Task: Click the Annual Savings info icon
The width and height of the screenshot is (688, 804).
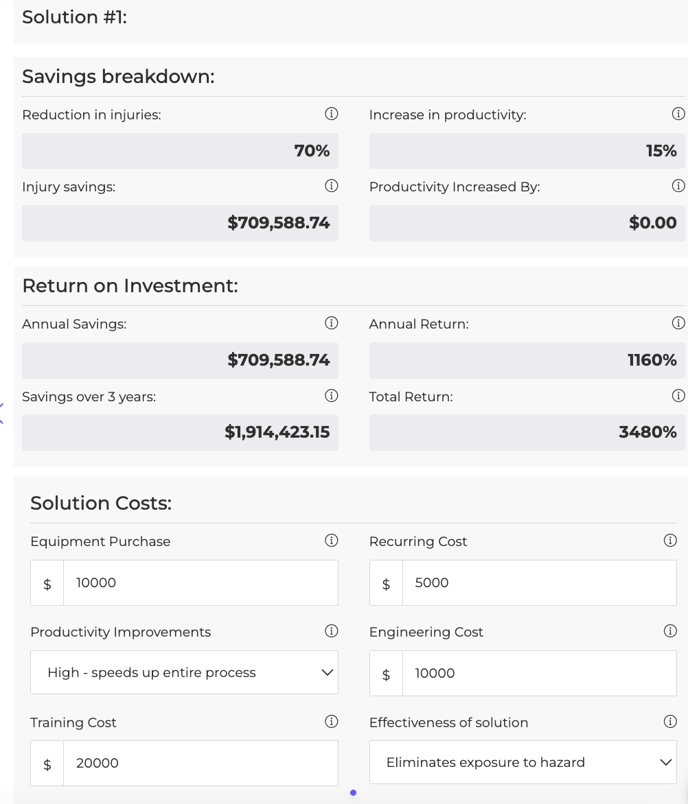Action: pyautogui.click(x=331, y=323)
